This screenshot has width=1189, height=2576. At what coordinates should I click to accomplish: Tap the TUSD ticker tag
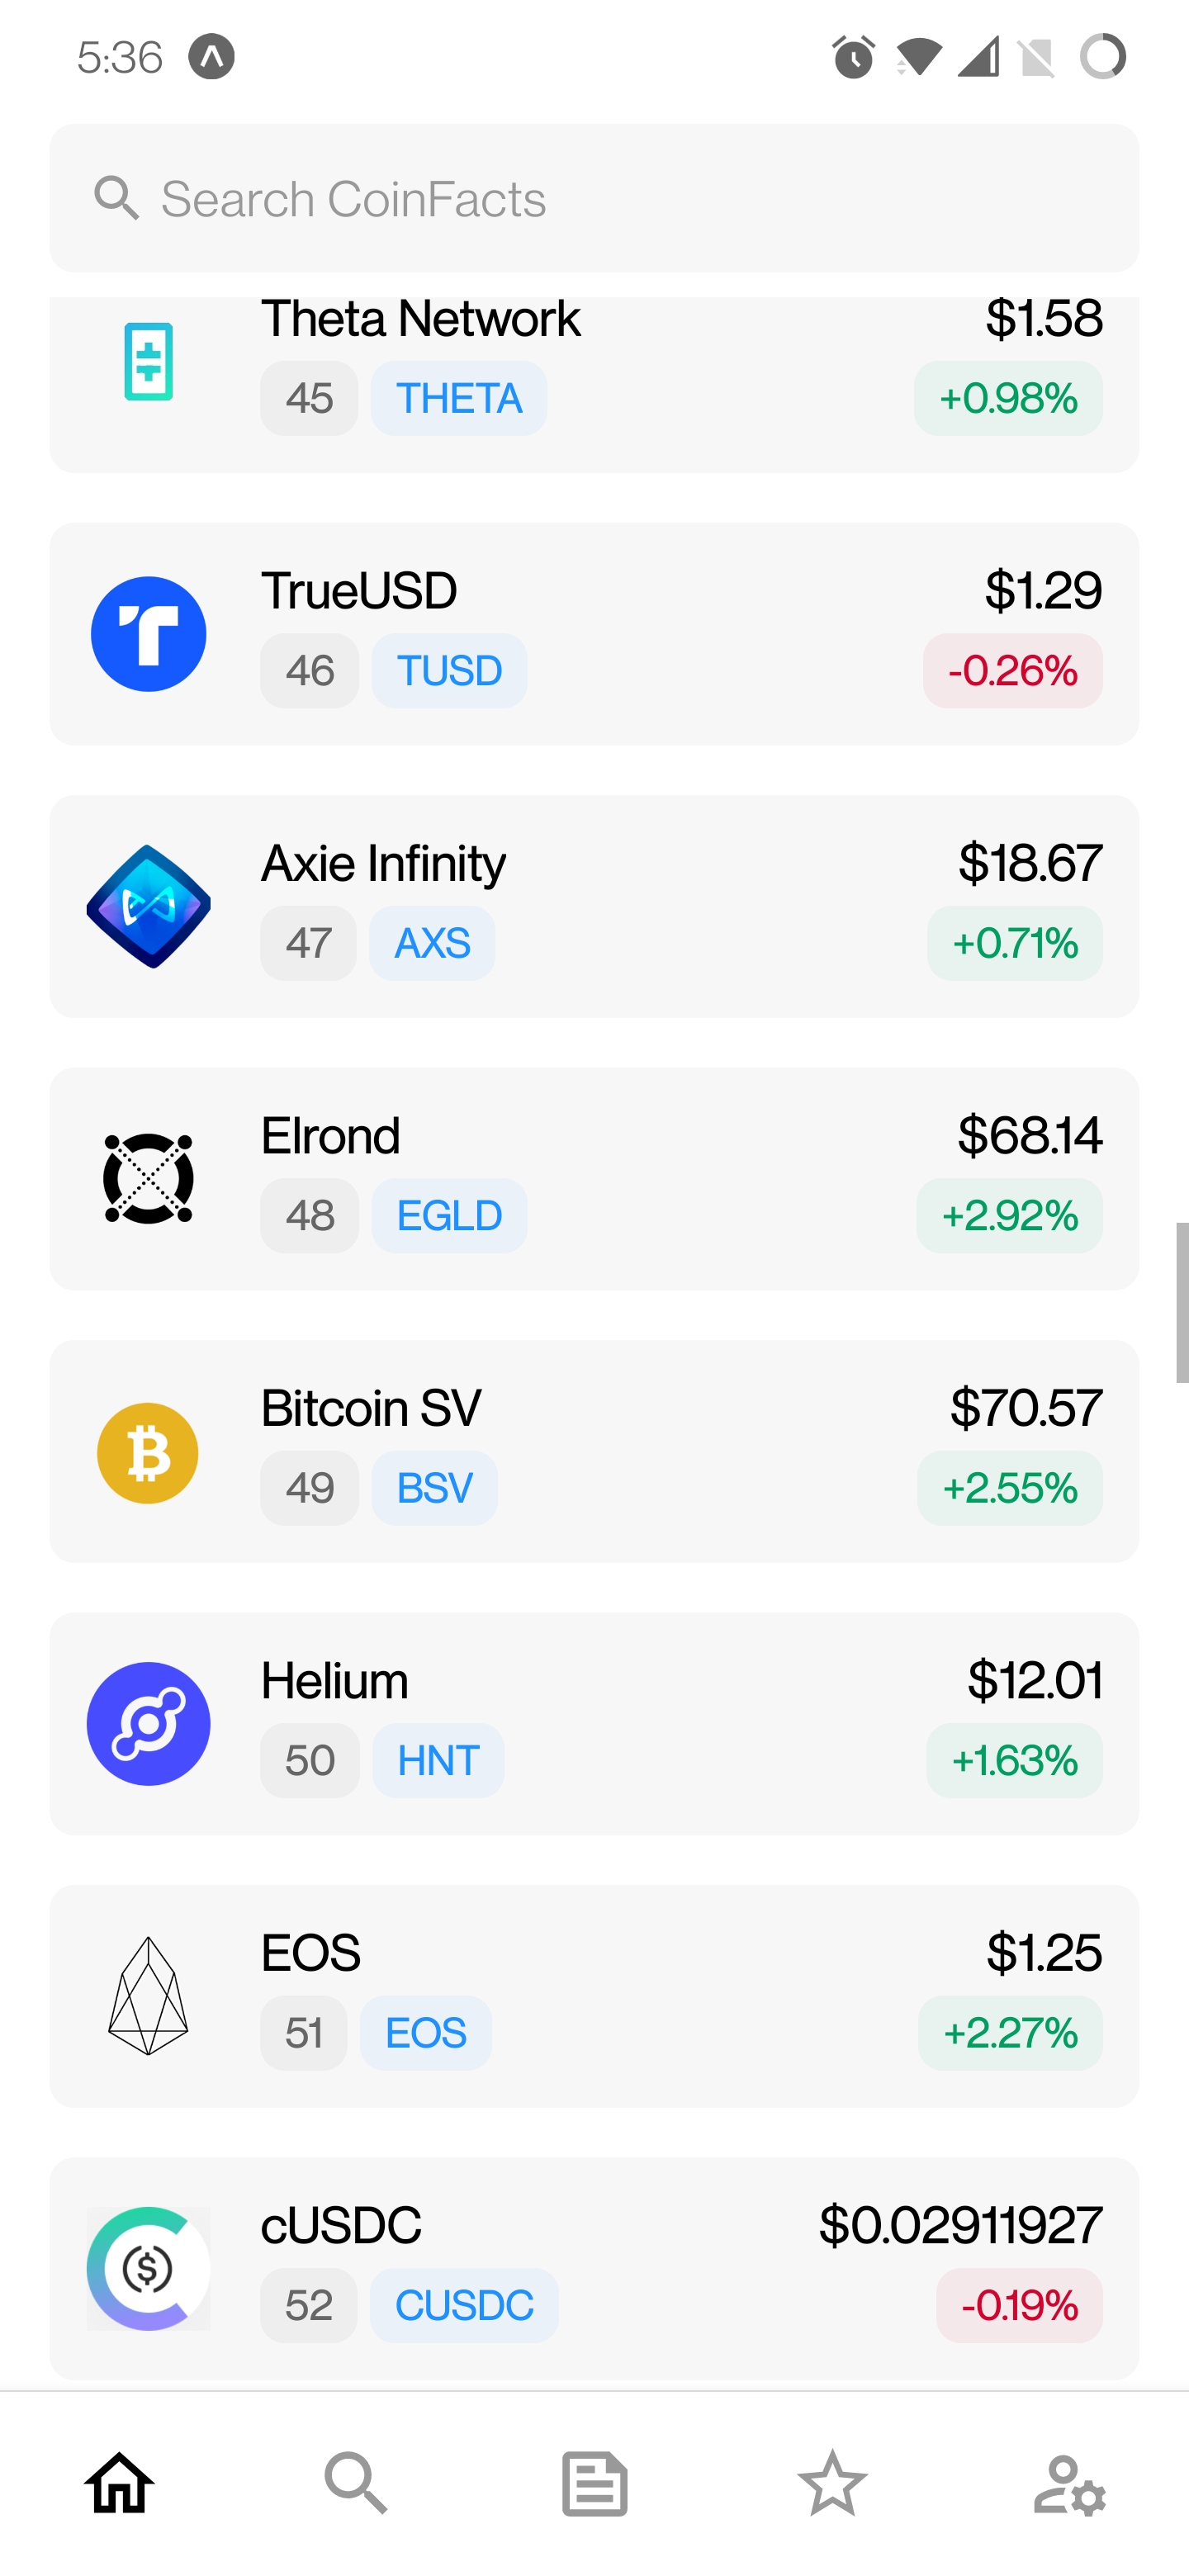(x=449, y=671)
